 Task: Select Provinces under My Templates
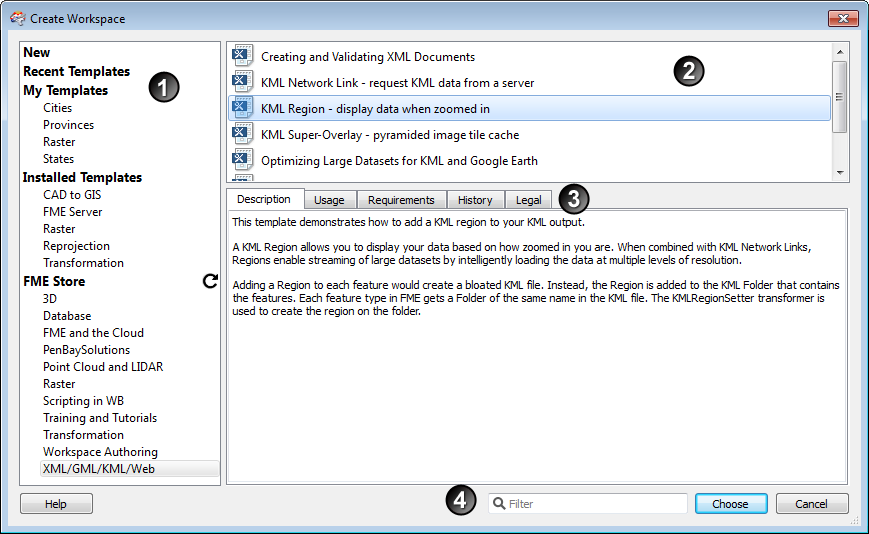(69, 125)
